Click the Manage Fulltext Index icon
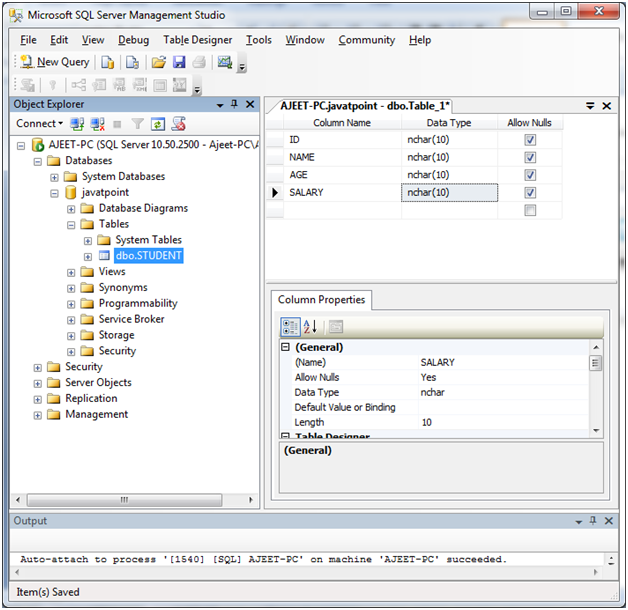The image size is (628, 610). pos(119,85)
